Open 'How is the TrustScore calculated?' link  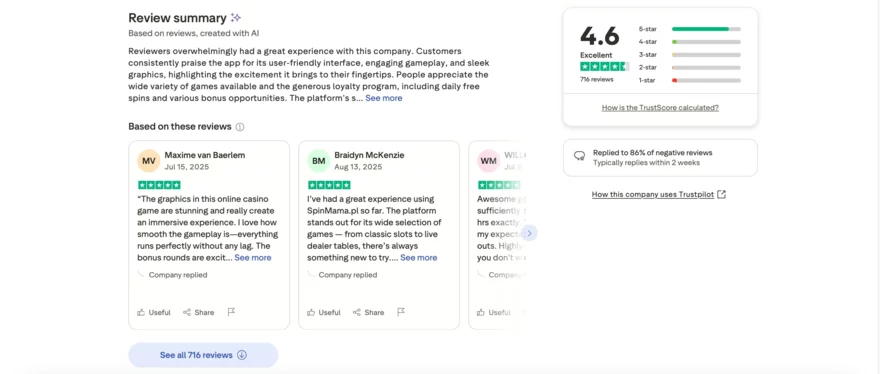[660, 108]
